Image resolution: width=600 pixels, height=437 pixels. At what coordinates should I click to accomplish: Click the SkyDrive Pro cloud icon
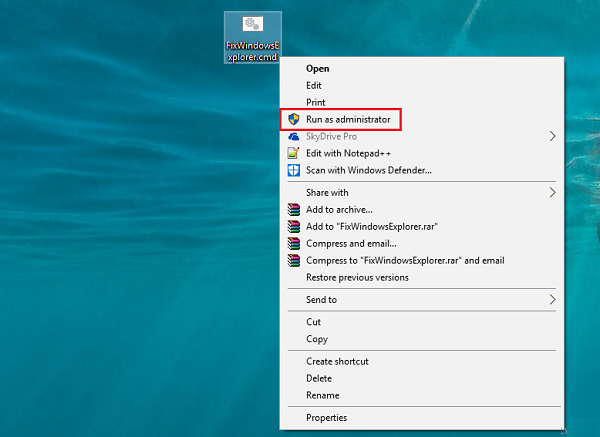click(x=293, y=136)
